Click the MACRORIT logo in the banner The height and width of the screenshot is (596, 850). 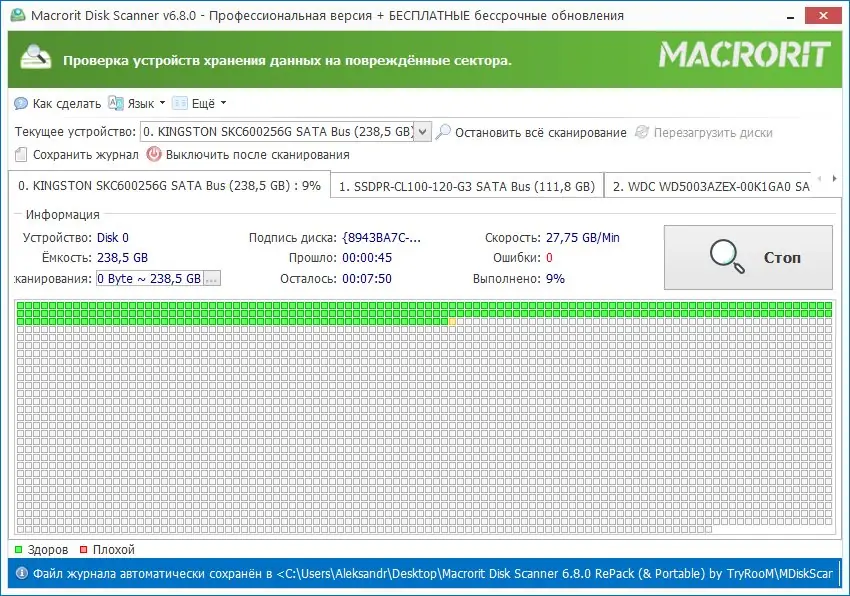[x=744, y=55]
